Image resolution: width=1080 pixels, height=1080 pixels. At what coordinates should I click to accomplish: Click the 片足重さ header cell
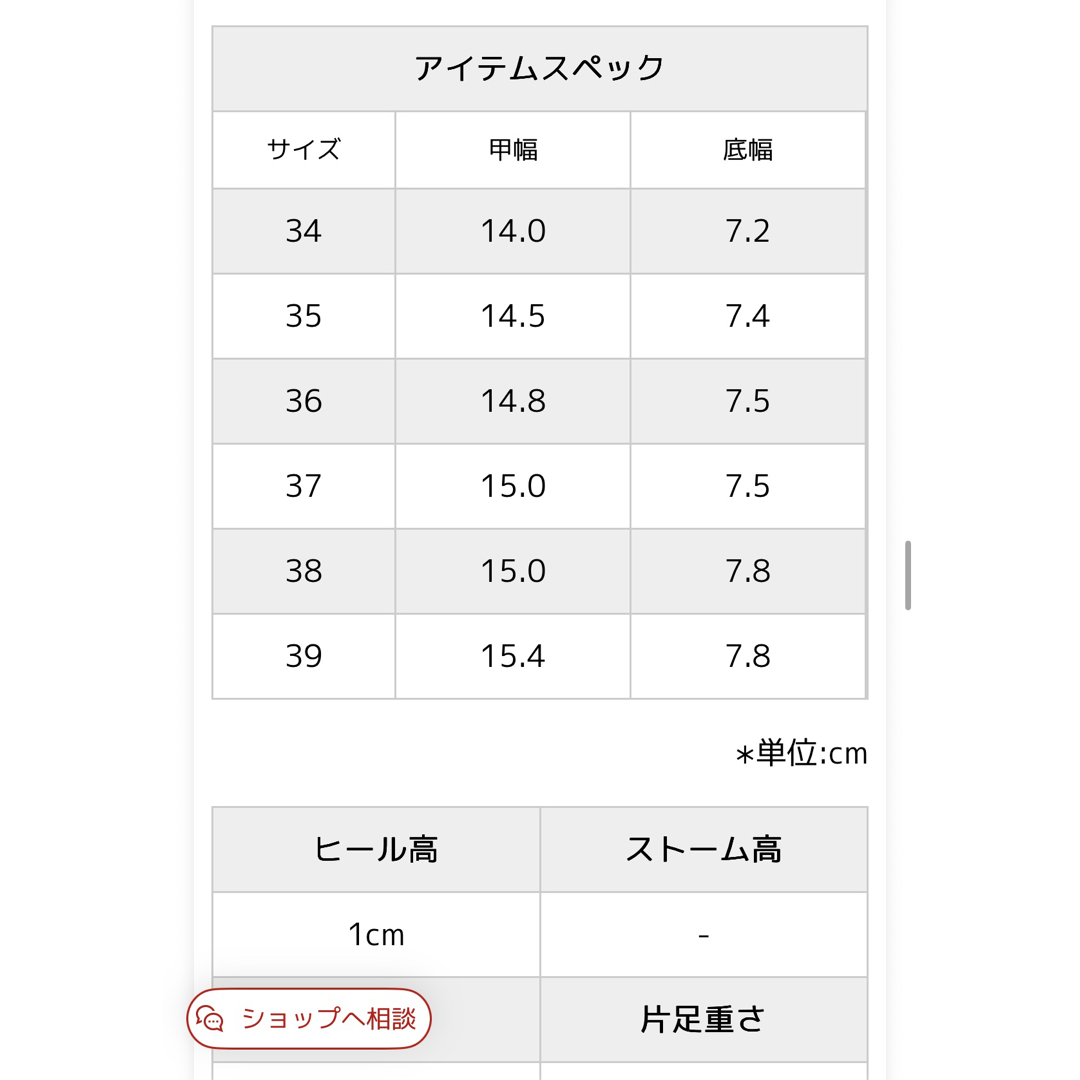pos(704,1019)
